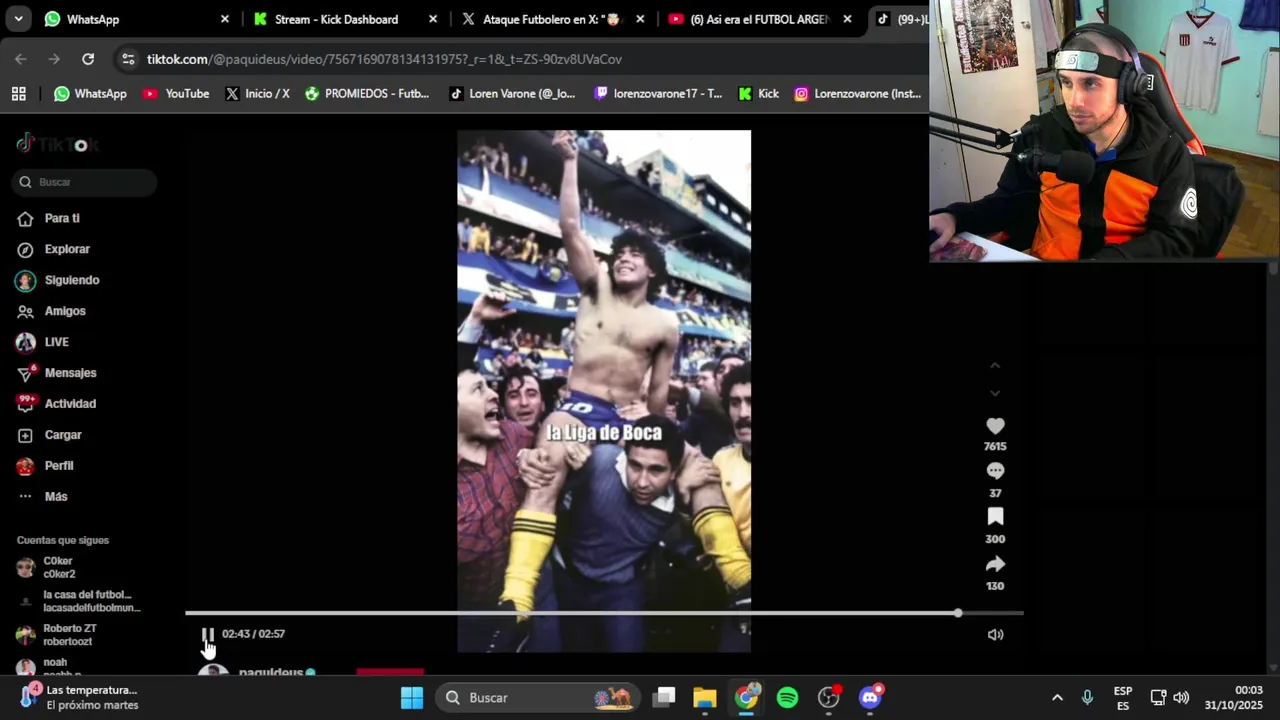Open the weather widget Las temperatura...

(80, 698)
